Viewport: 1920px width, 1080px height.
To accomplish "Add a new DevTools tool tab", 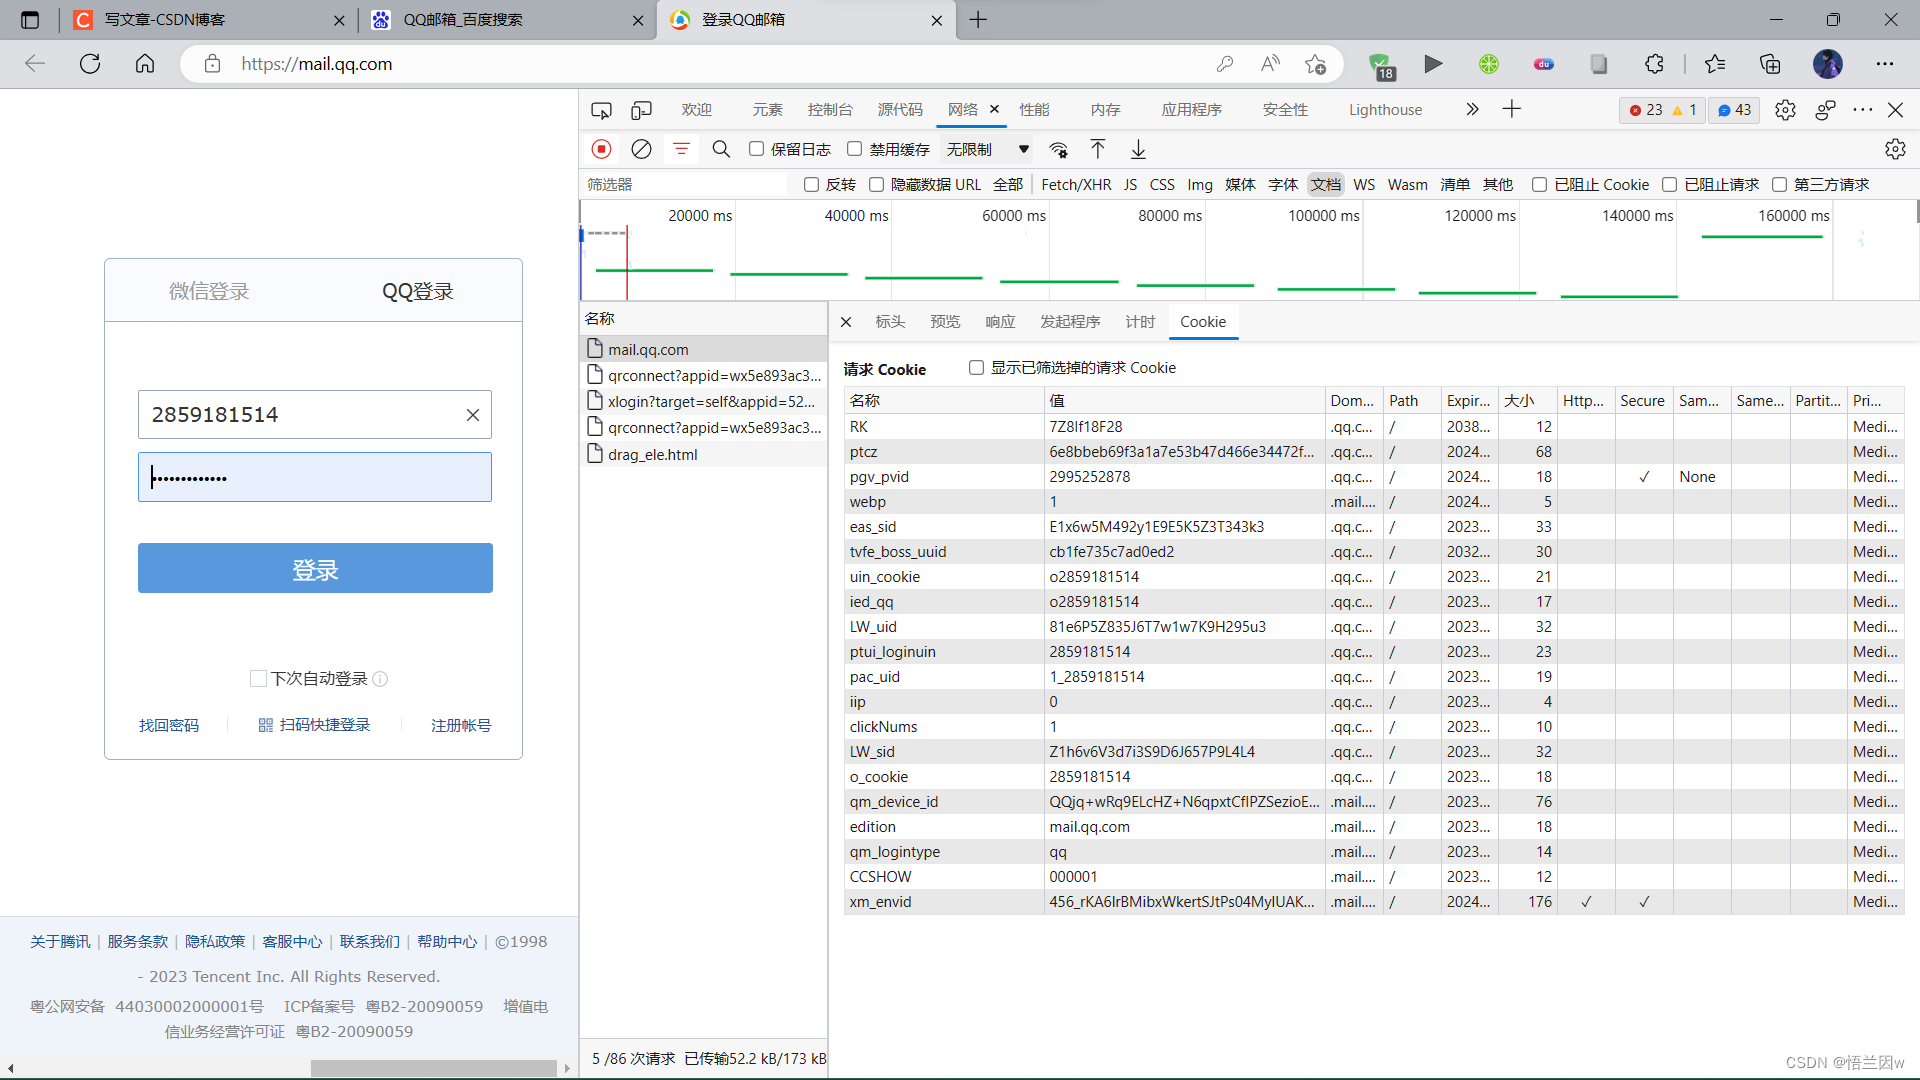I will pos(1512,110).
